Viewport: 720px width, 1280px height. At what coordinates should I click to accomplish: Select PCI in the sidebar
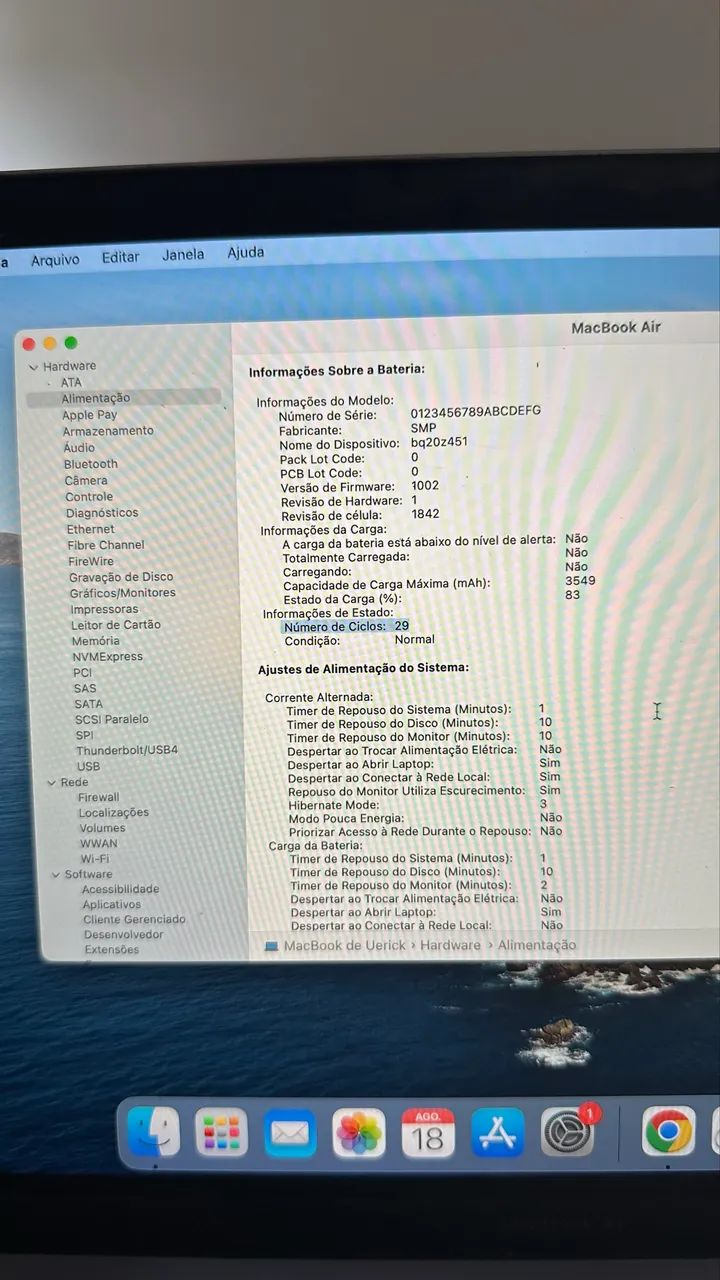pos(83,673)
